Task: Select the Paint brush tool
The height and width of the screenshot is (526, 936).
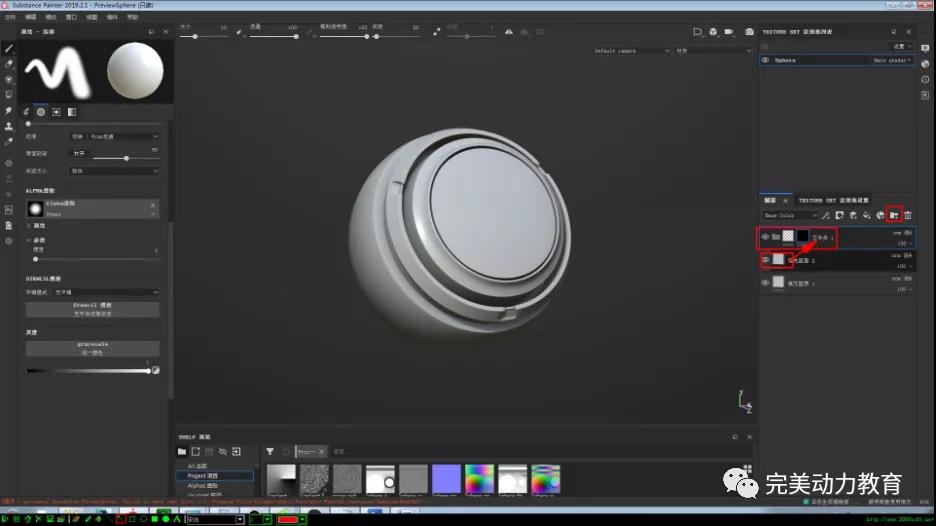Action: tap(9, 47)
